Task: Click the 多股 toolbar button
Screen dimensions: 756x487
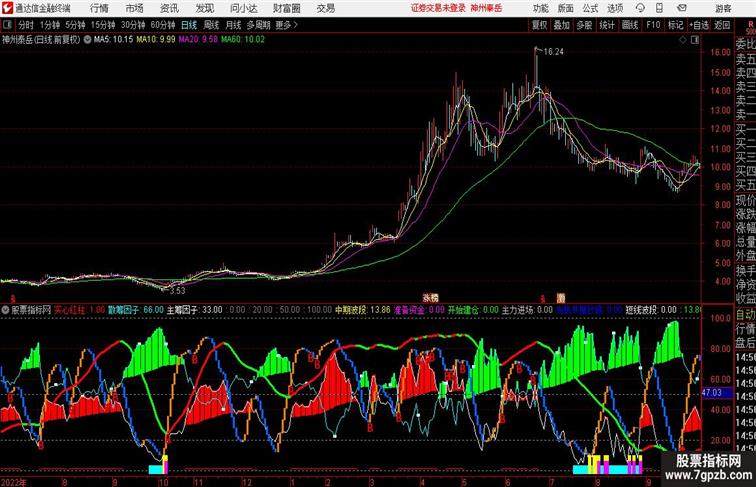Action: (x=584, y=25)
